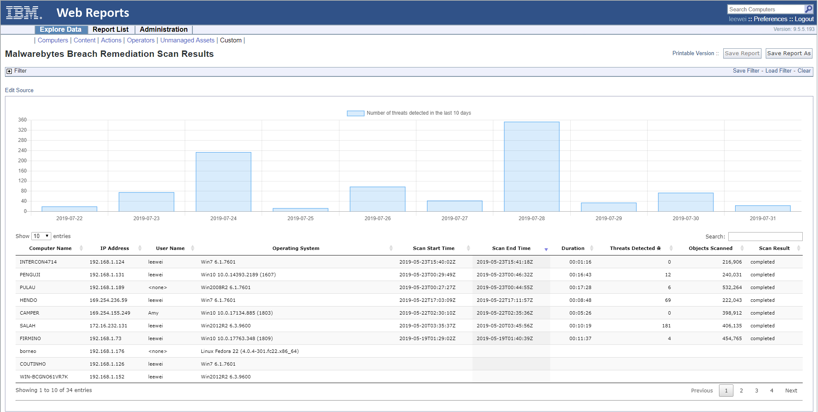Open the Printable Version link
Image resolution: width=818 pixels, height=412 pixels.
coord(693,53)
